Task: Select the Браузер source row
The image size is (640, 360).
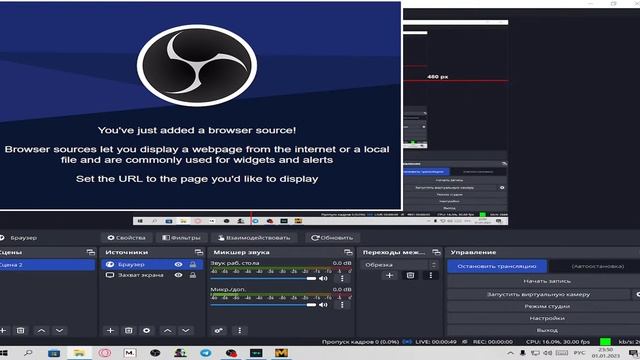Action: point(152,264)
